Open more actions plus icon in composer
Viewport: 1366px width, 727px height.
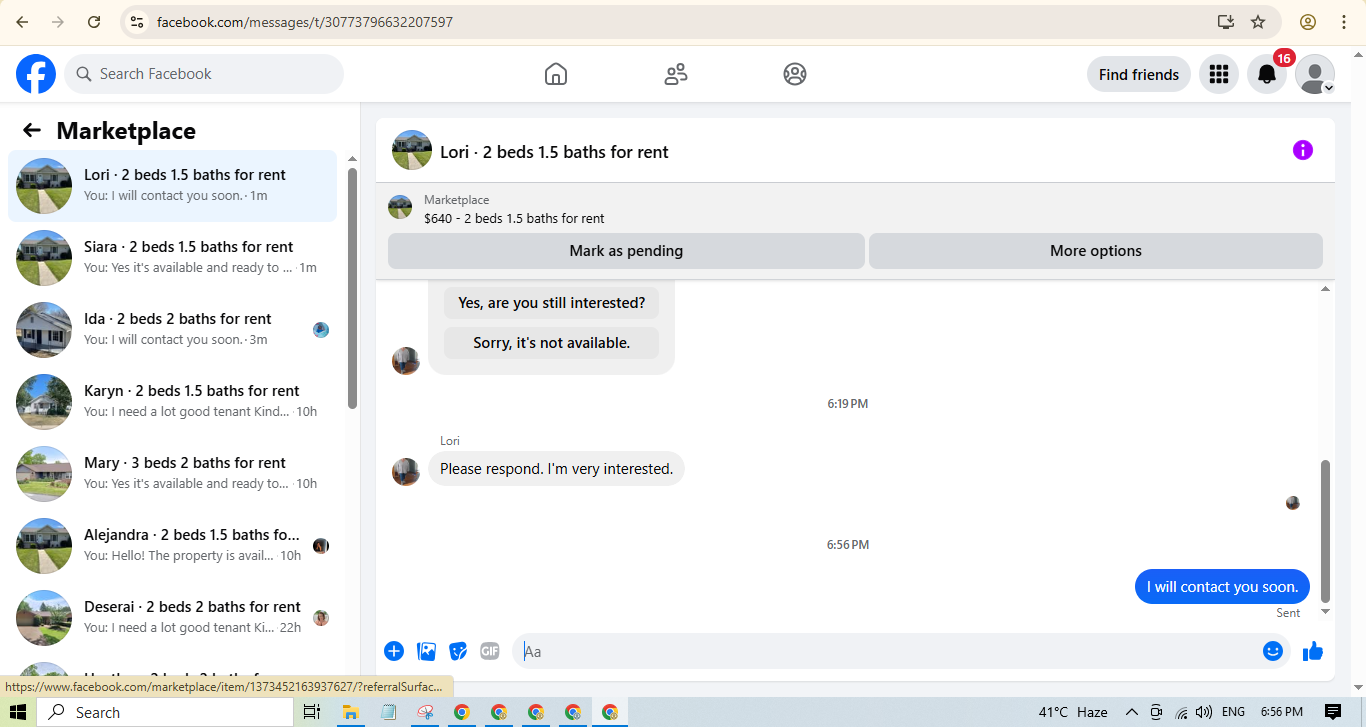394,651
